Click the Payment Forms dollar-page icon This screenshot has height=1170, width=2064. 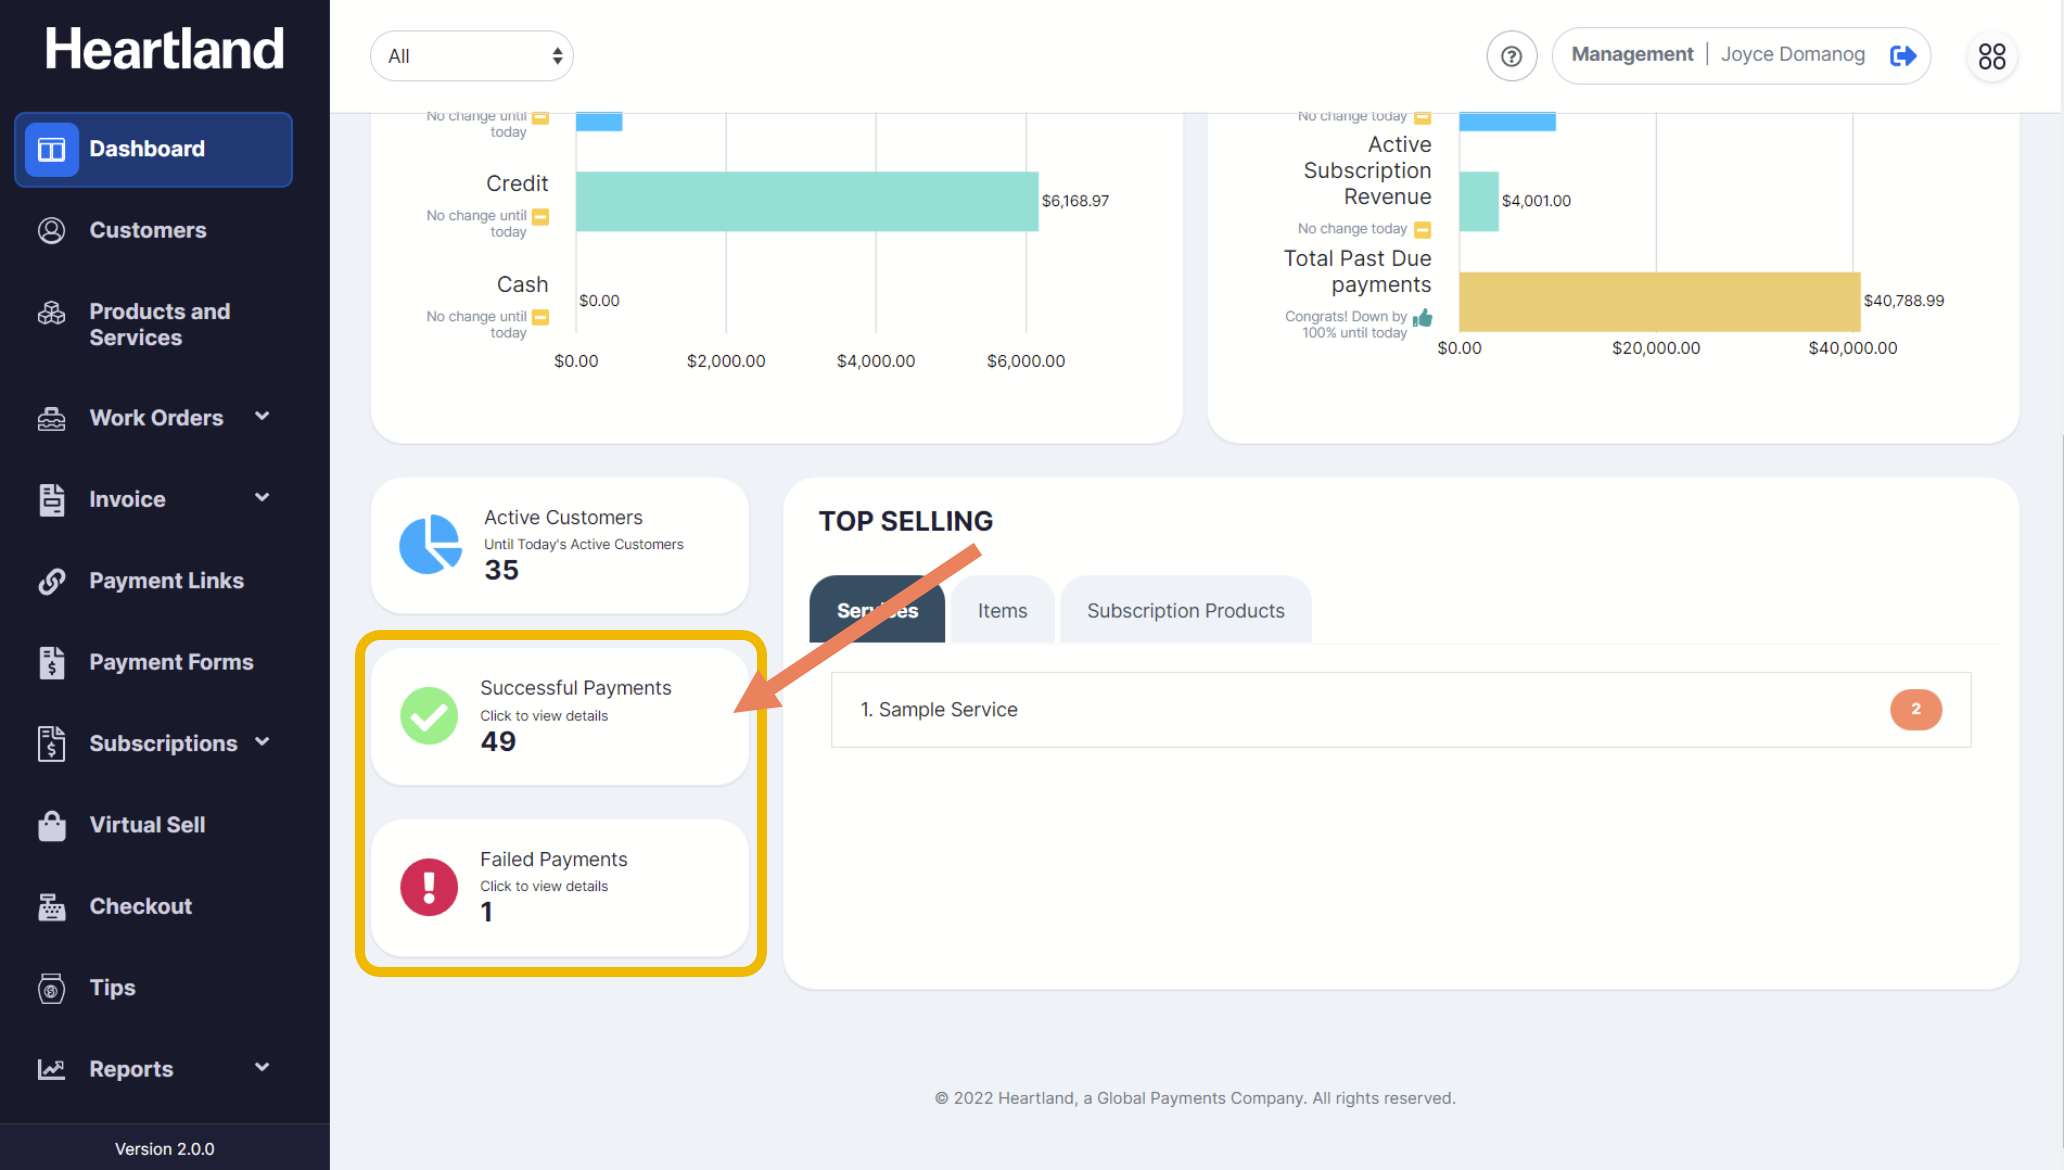coord(52,662)
